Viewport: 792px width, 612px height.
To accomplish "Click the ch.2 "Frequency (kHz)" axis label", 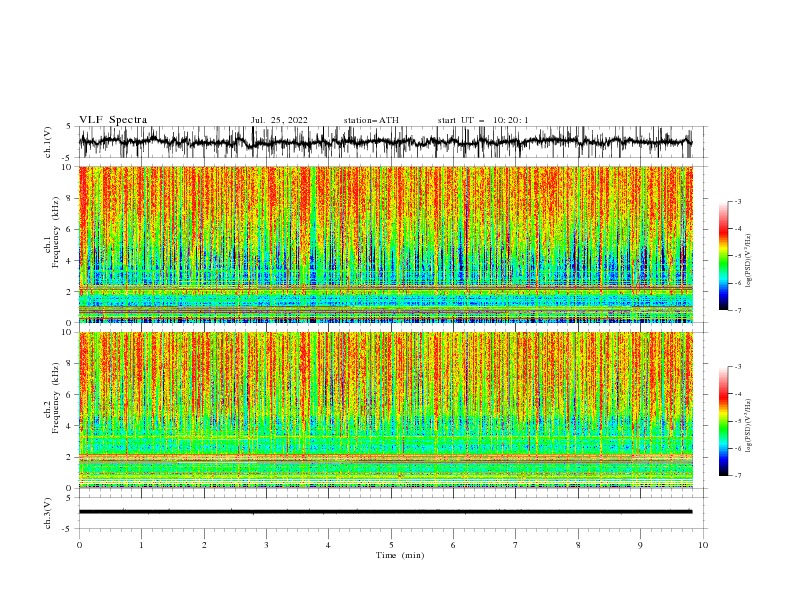I will tap(56, 398).
